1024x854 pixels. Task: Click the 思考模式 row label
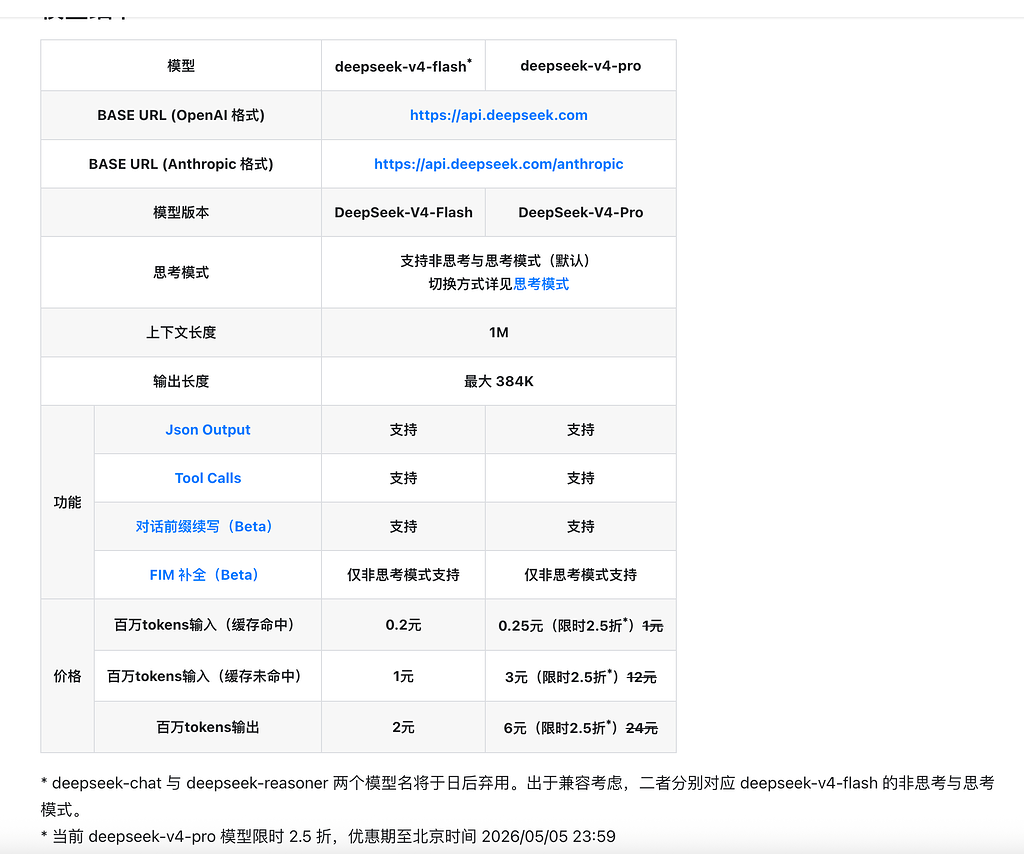point(181,272)
